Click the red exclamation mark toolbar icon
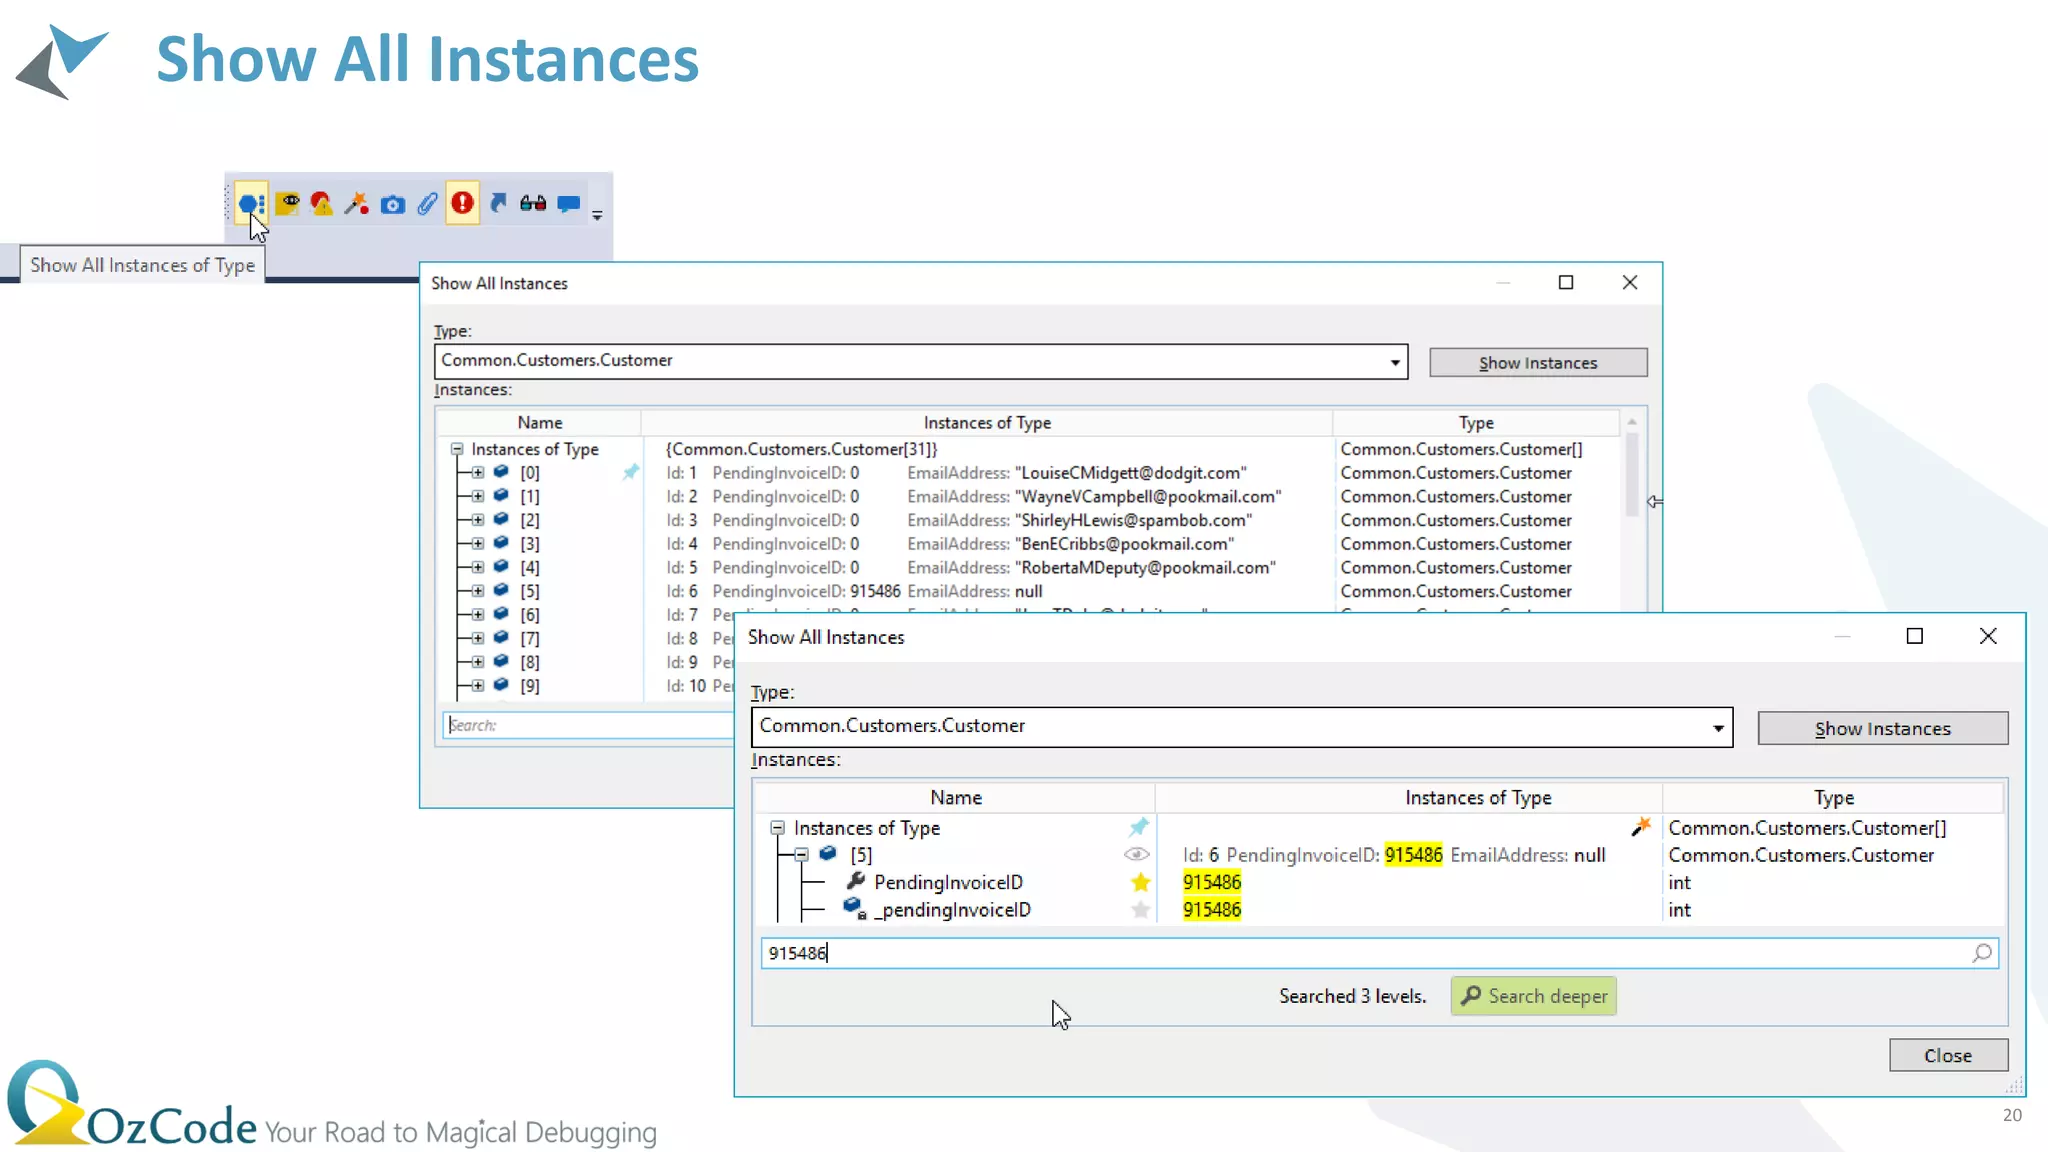The image size is (2048, 1152). (462, 202)
